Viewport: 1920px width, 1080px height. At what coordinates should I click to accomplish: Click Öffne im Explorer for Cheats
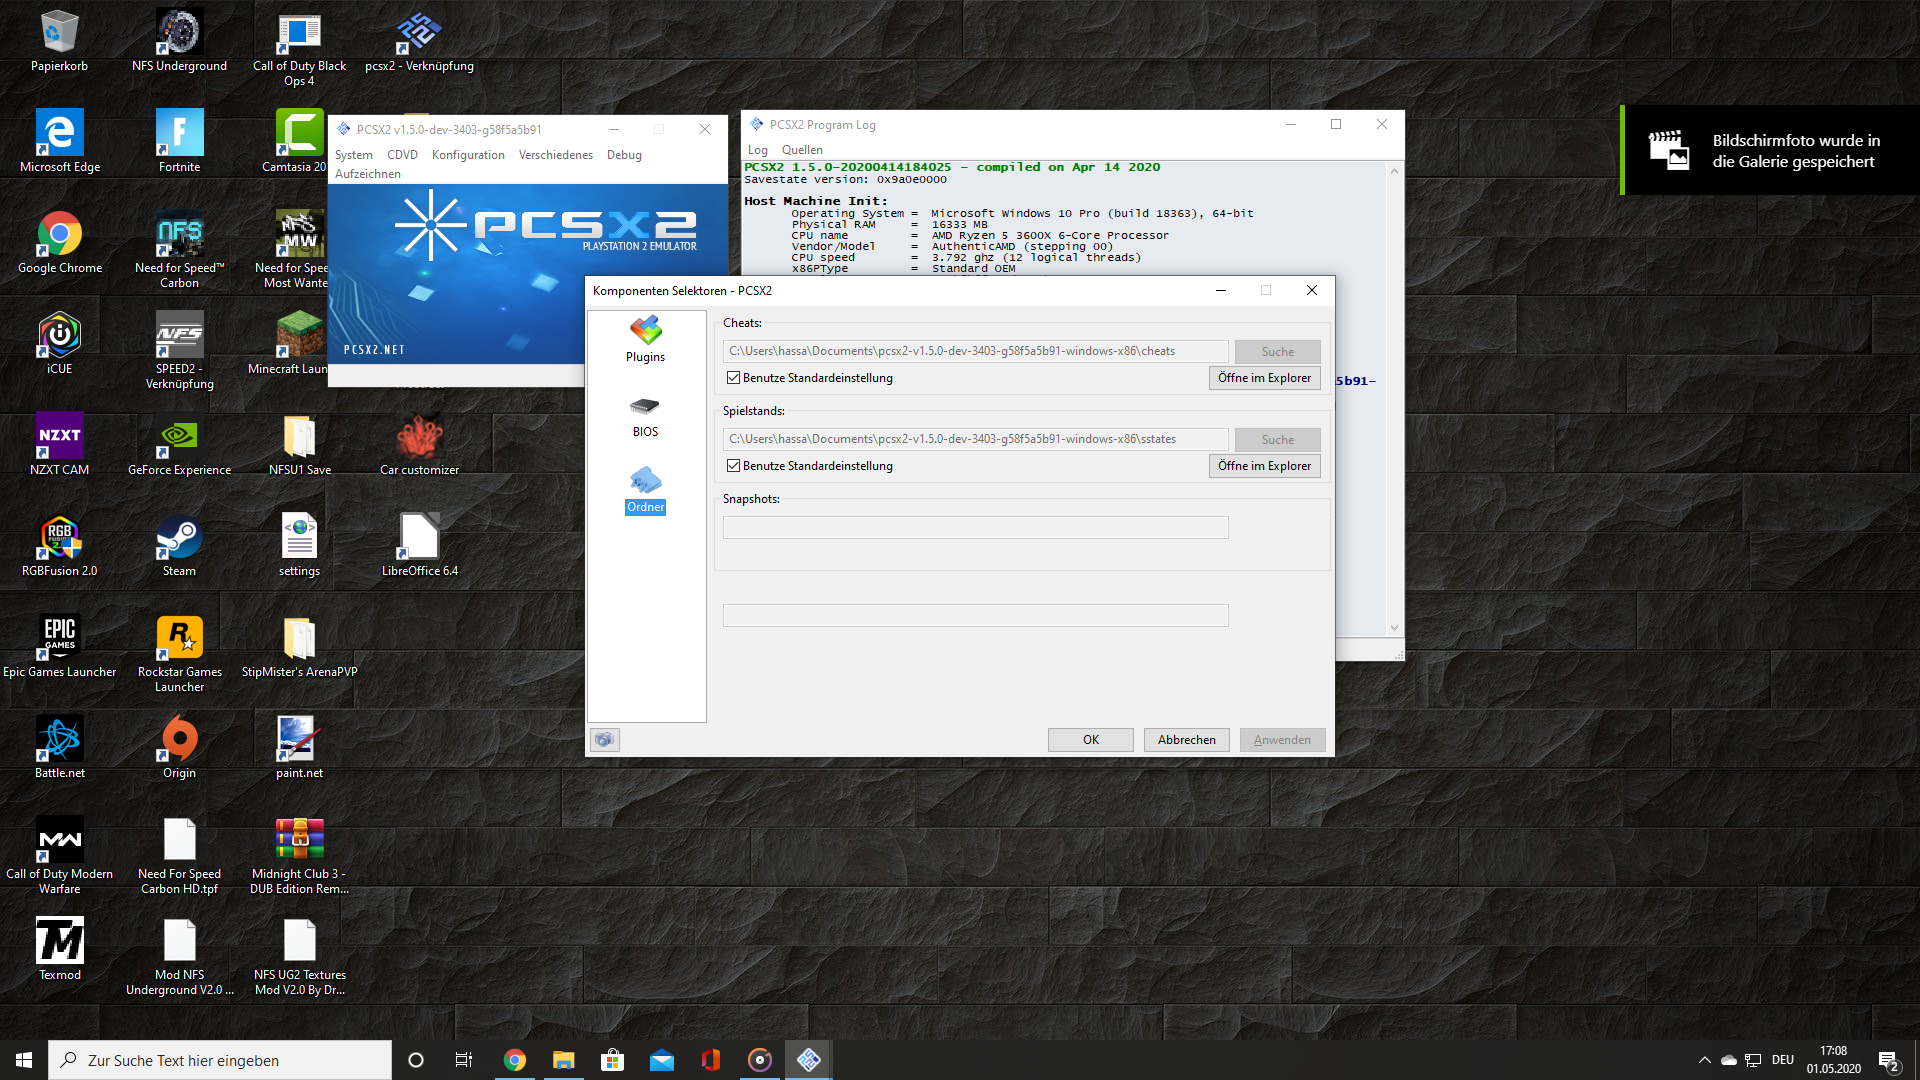coord(1264,378)
